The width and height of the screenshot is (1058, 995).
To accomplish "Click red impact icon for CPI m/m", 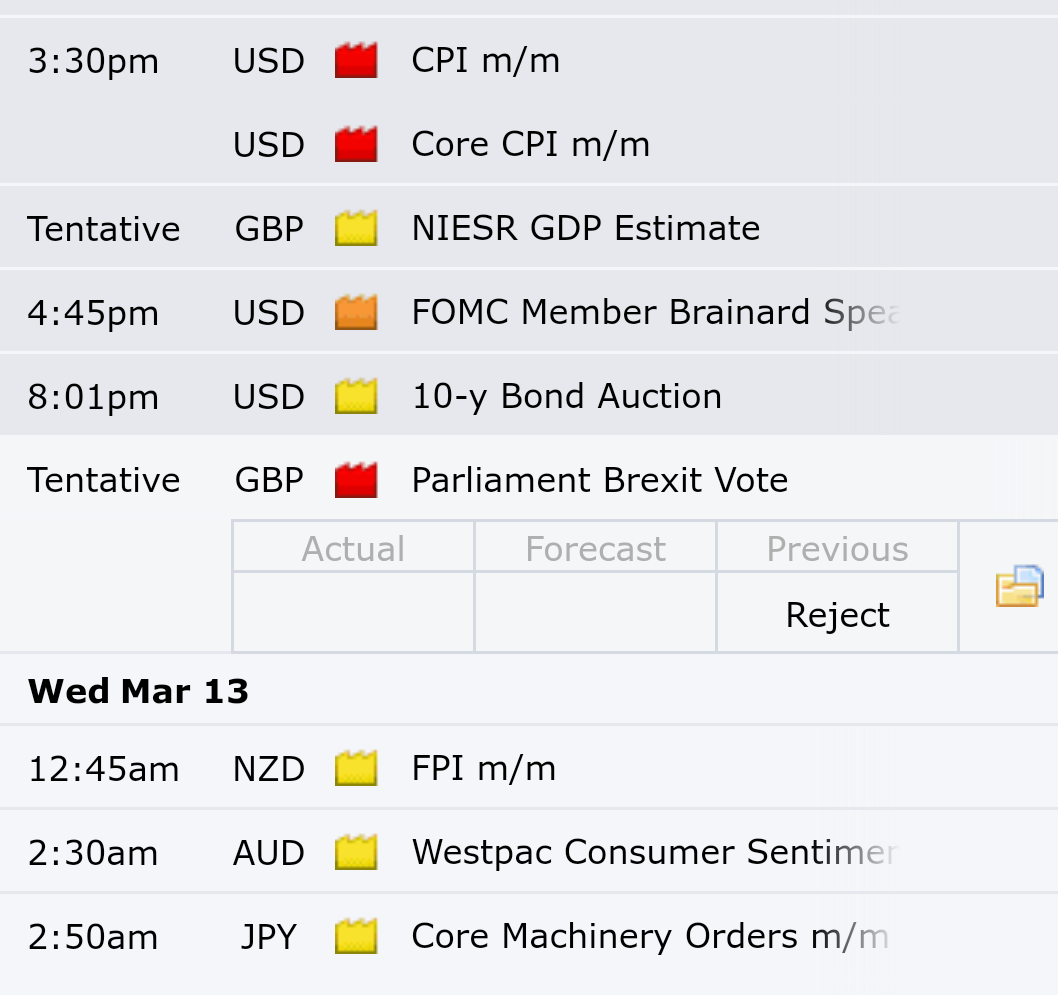I will [356, 62].
